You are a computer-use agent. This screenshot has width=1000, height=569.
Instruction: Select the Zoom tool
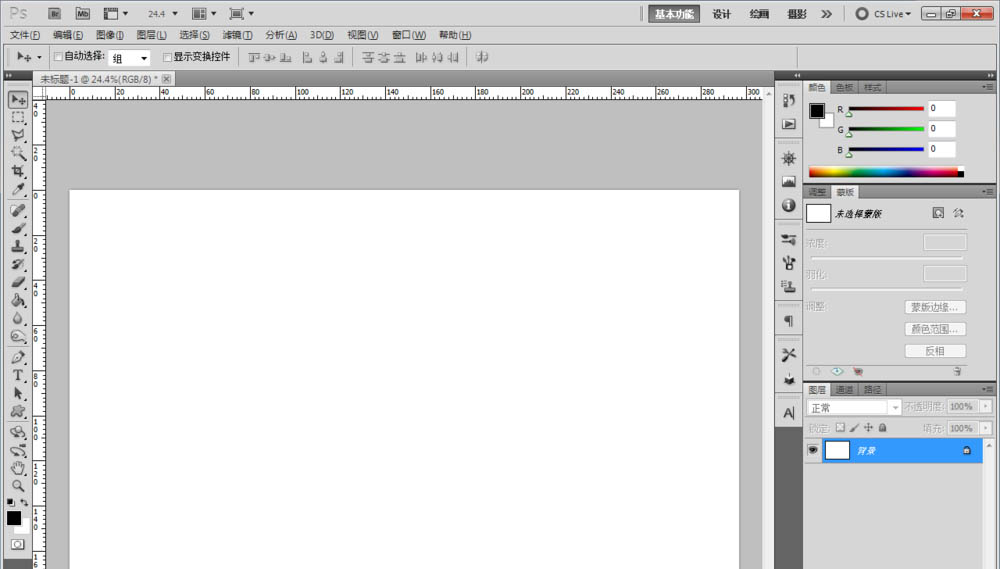pyautogui.click(x=18, y=485)
